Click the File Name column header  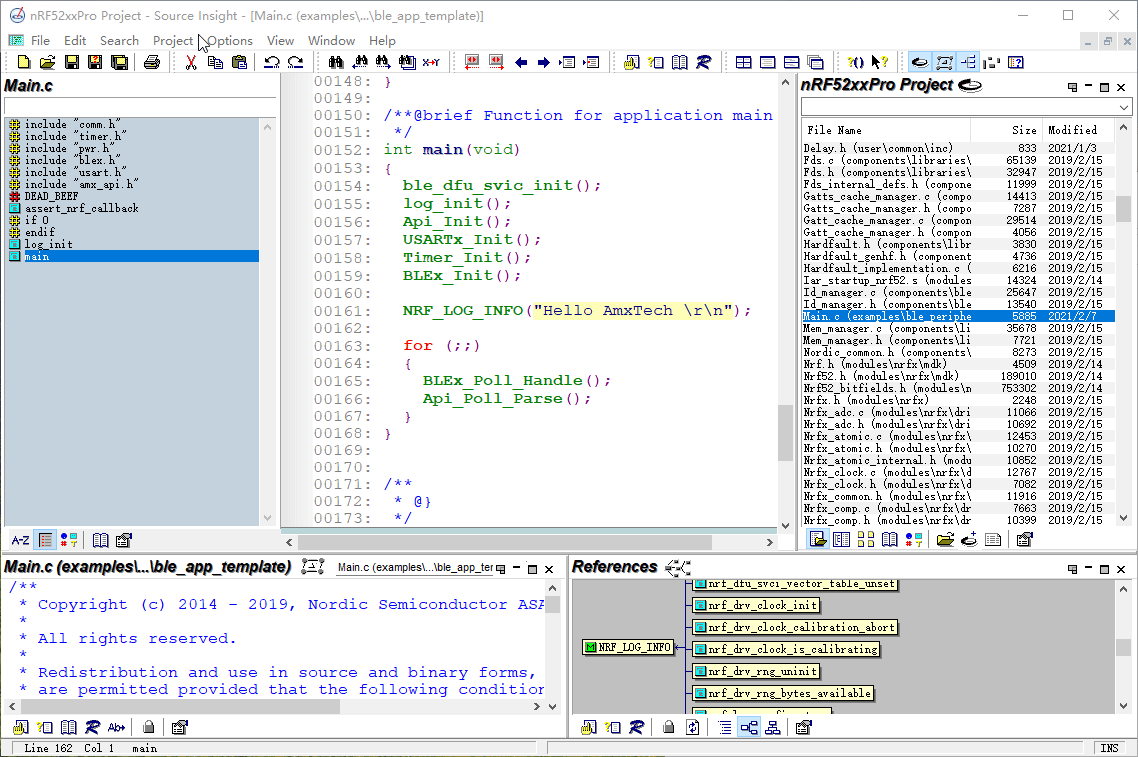(x=885, y=130)
